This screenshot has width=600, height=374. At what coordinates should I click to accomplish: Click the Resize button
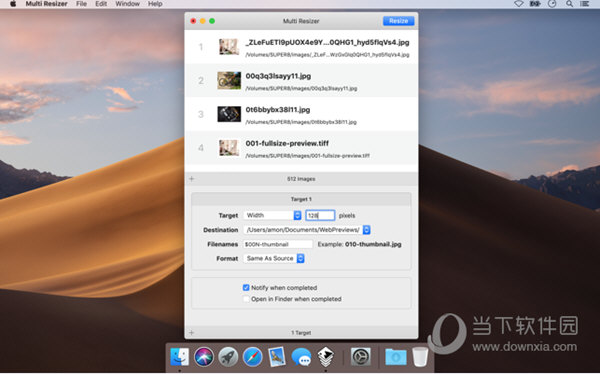[x=398, y=21]
